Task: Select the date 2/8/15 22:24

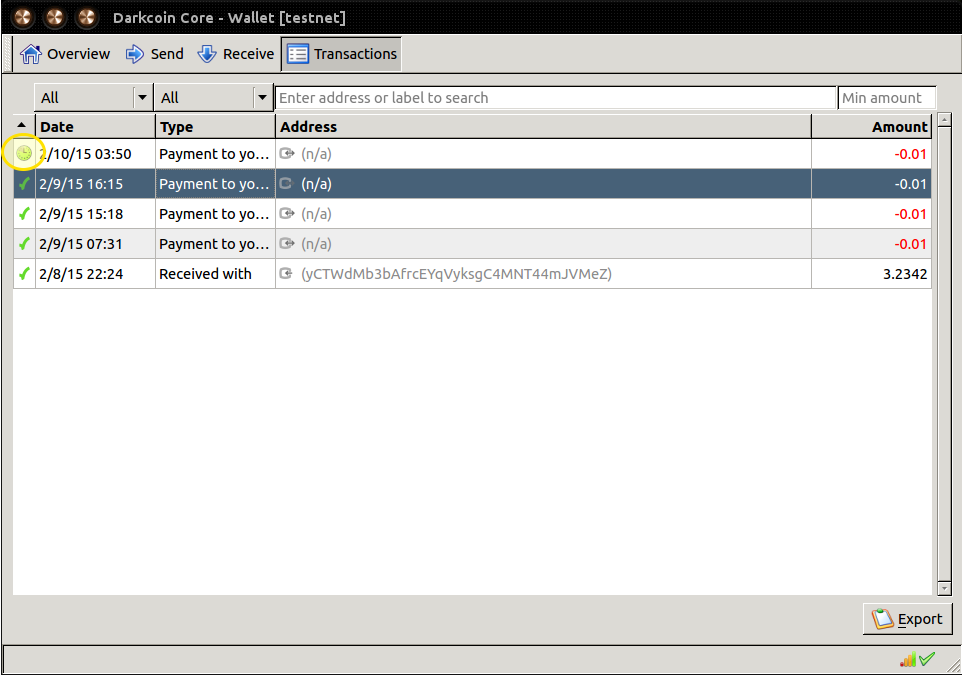Action: tap(81, 274)
